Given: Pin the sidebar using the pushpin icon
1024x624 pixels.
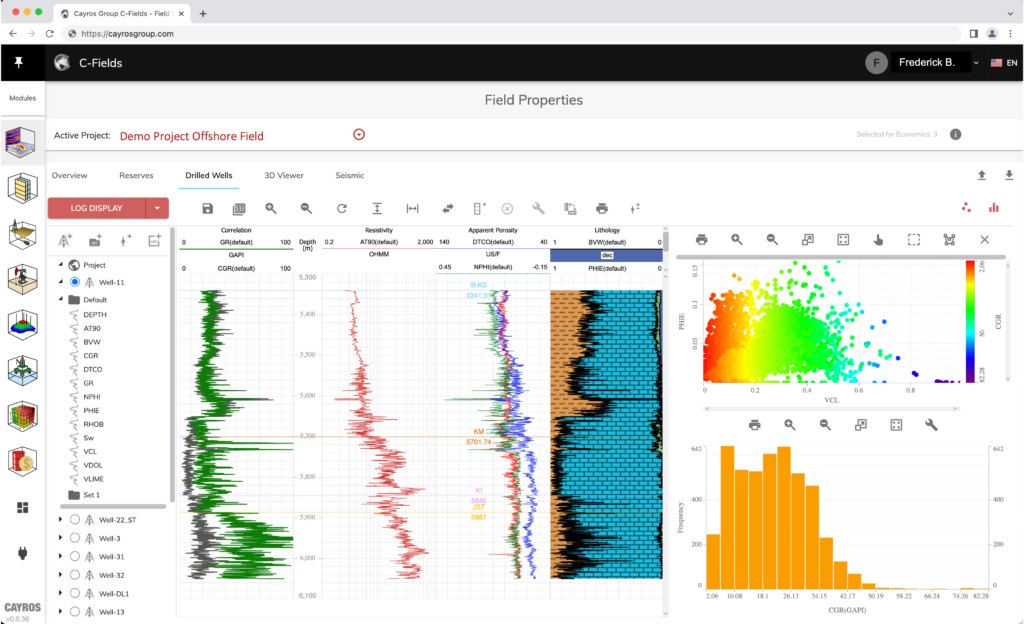Looking at the screenshot, I should [x=18, y=63].
